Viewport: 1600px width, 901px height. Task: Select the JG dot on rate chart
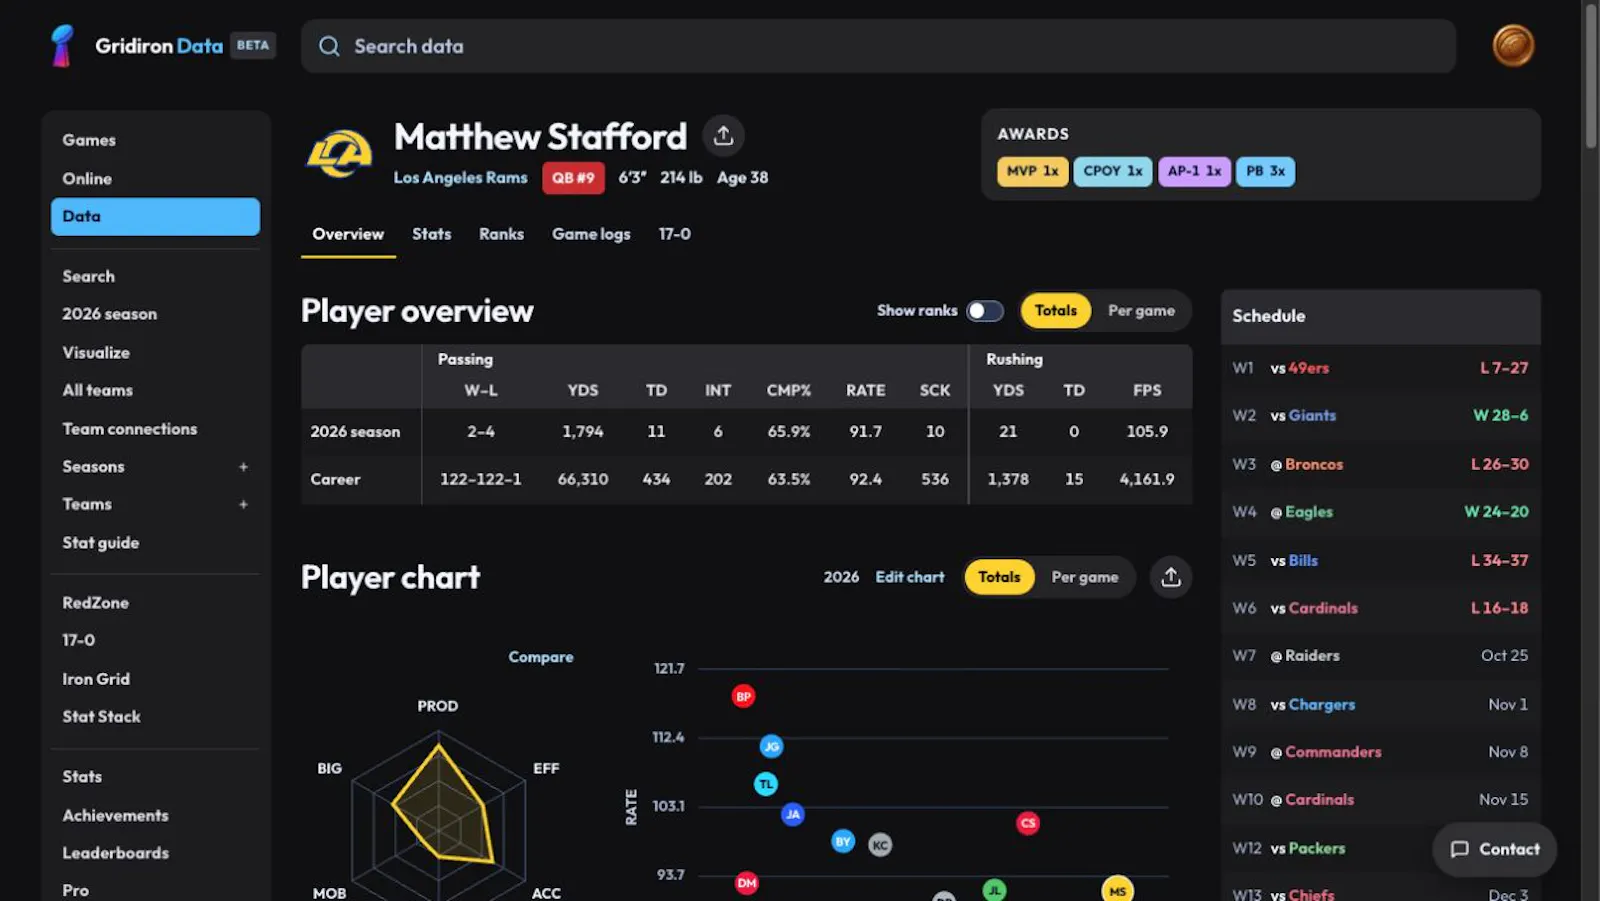771,746
